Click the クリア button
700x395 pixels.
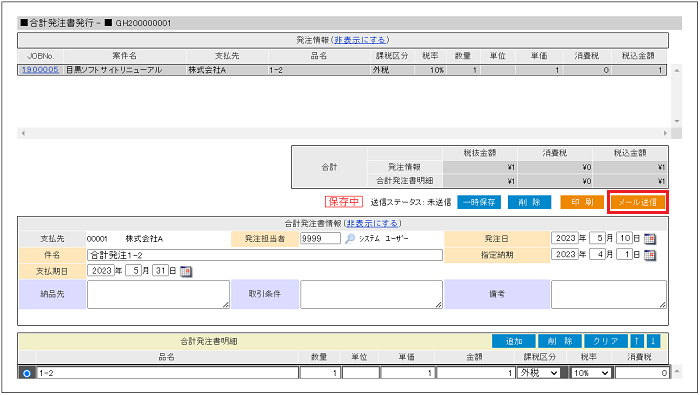606,341
